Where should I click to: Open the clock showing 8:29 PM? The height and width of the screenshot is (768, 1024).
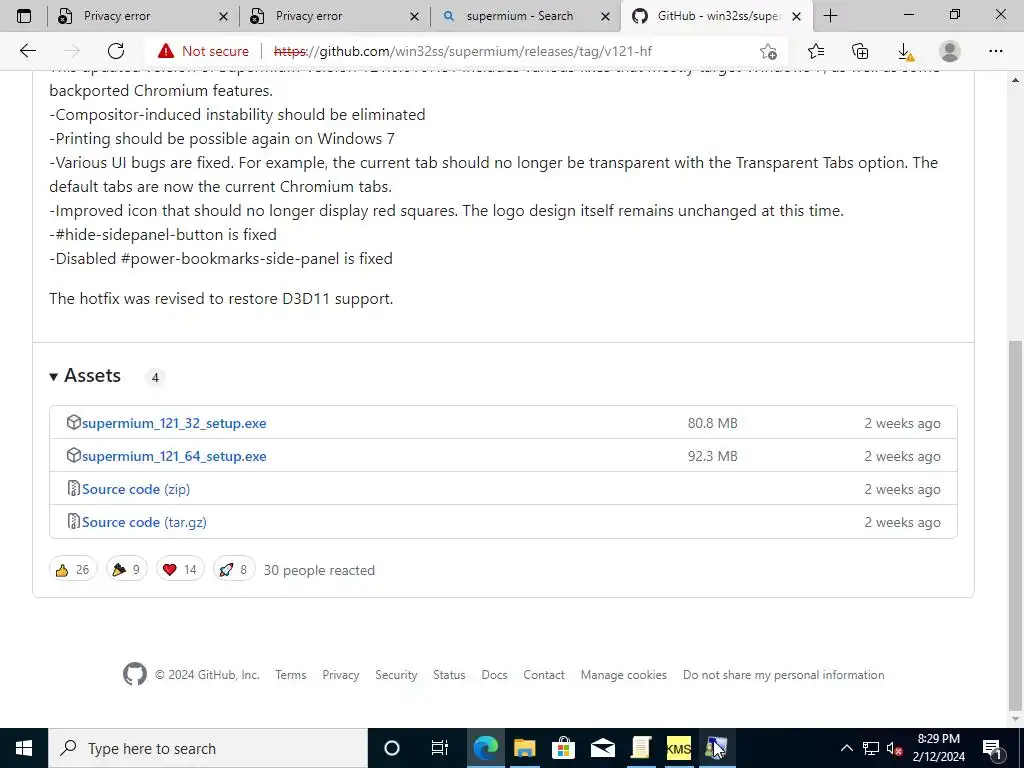click(x=938, y=748)
